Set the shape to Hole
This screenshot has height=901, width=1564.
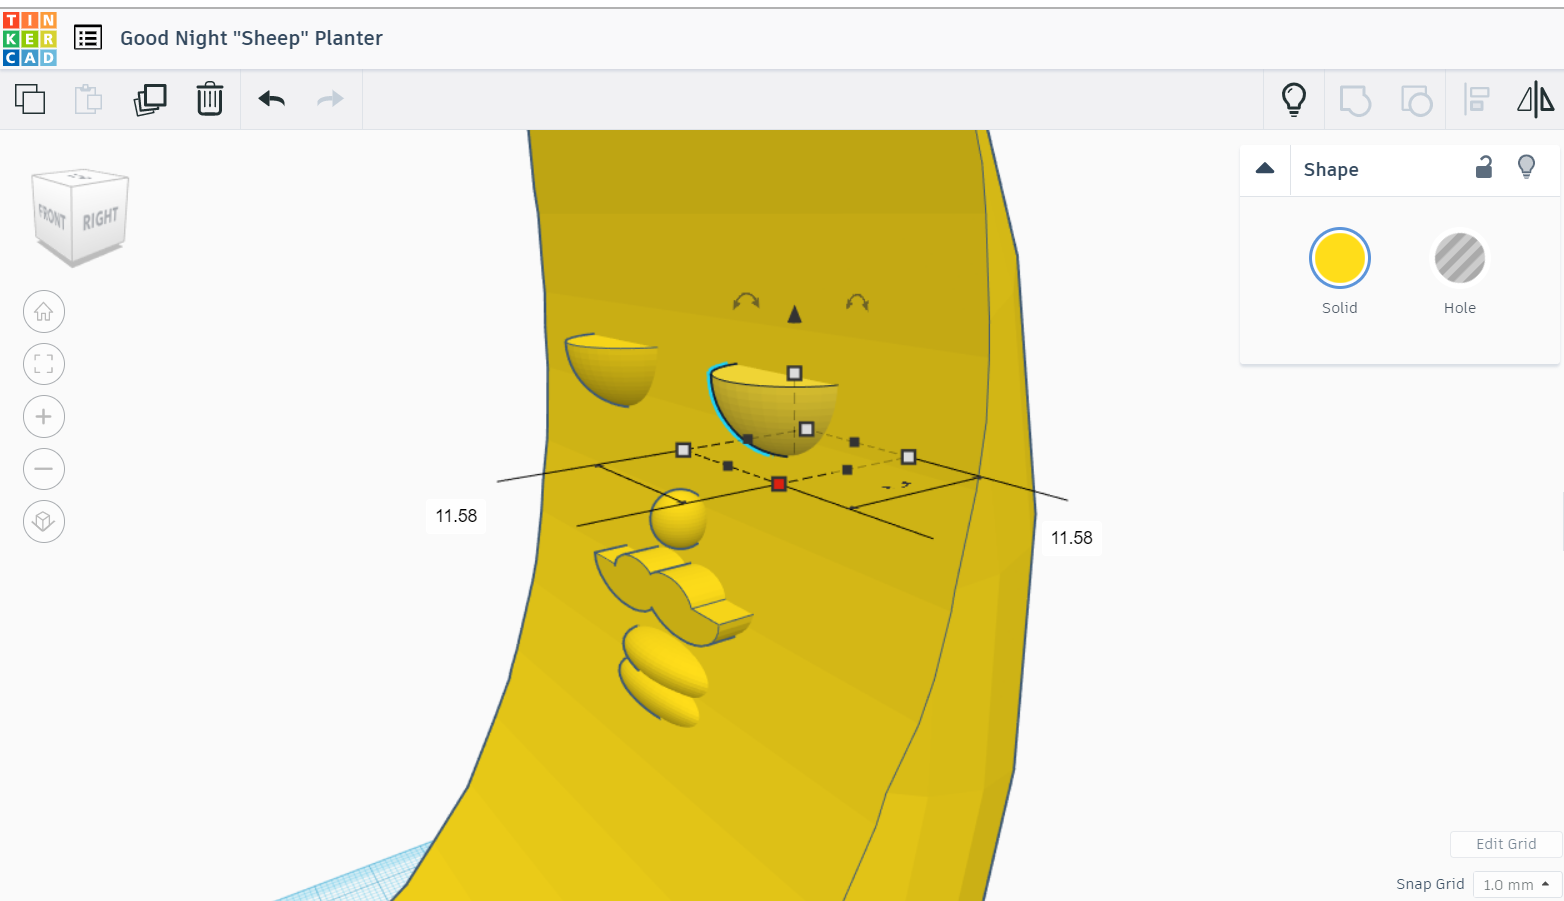point(1460,258)
